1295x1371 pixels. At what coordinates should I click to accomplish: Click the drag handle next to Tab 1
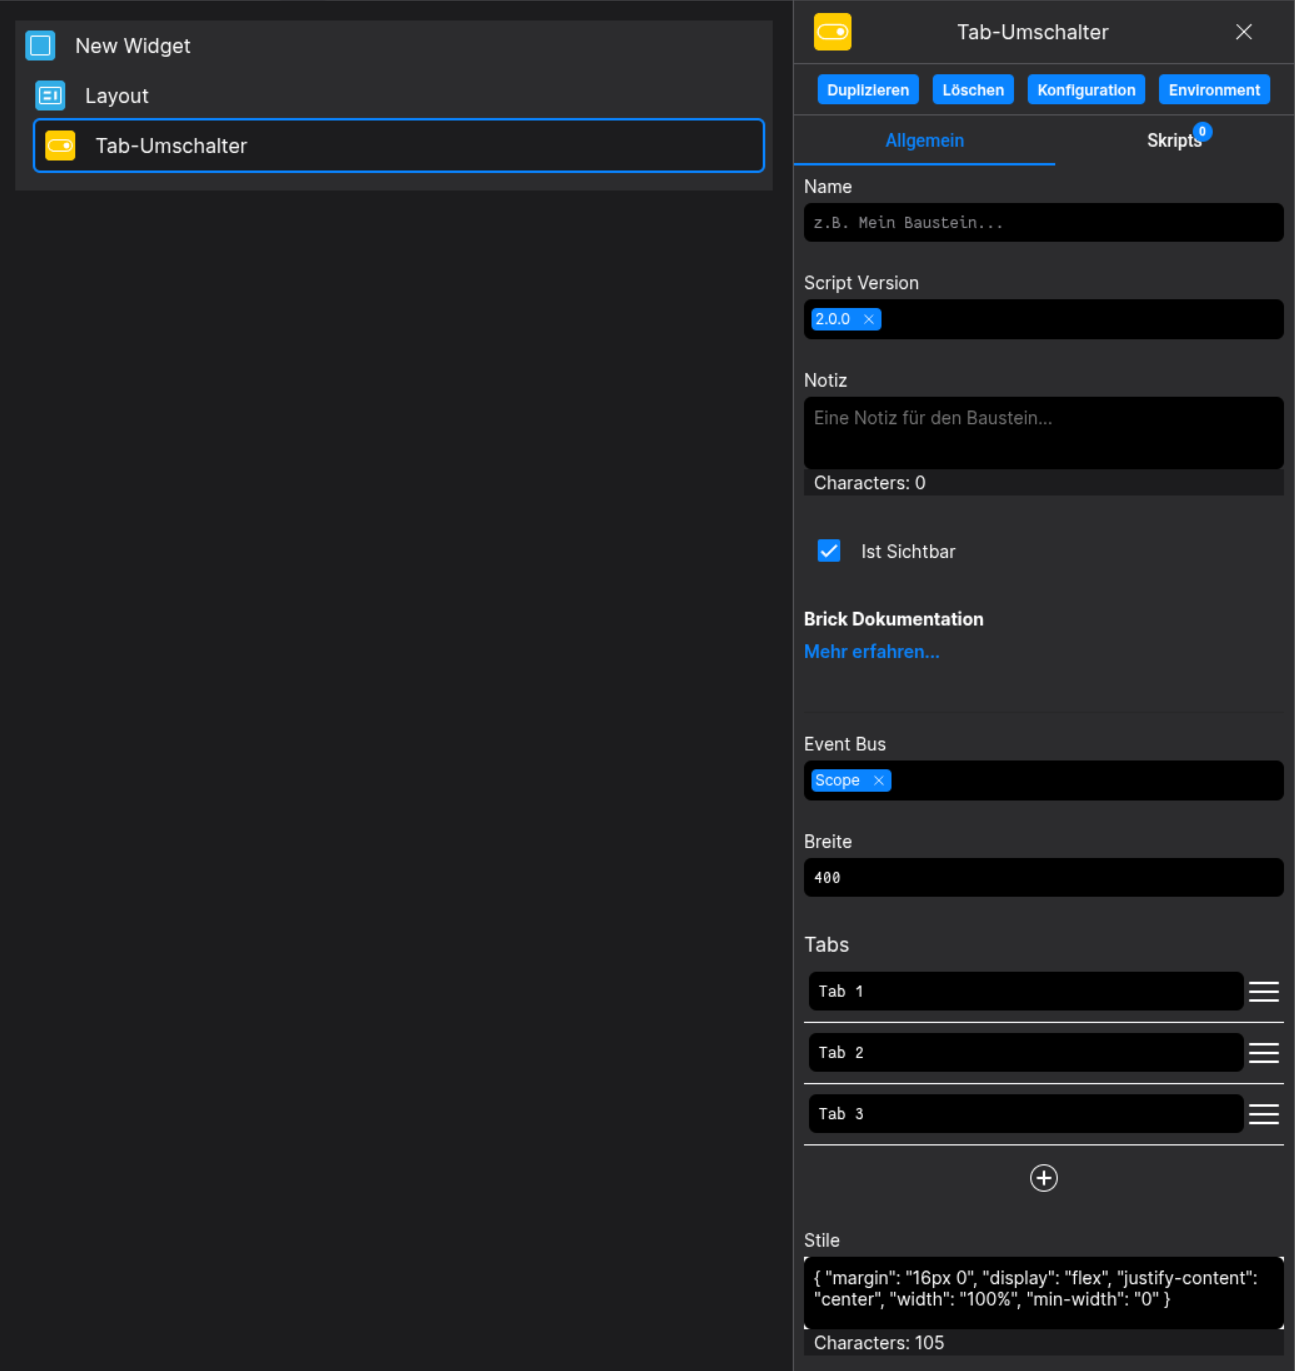[1263, 991]
